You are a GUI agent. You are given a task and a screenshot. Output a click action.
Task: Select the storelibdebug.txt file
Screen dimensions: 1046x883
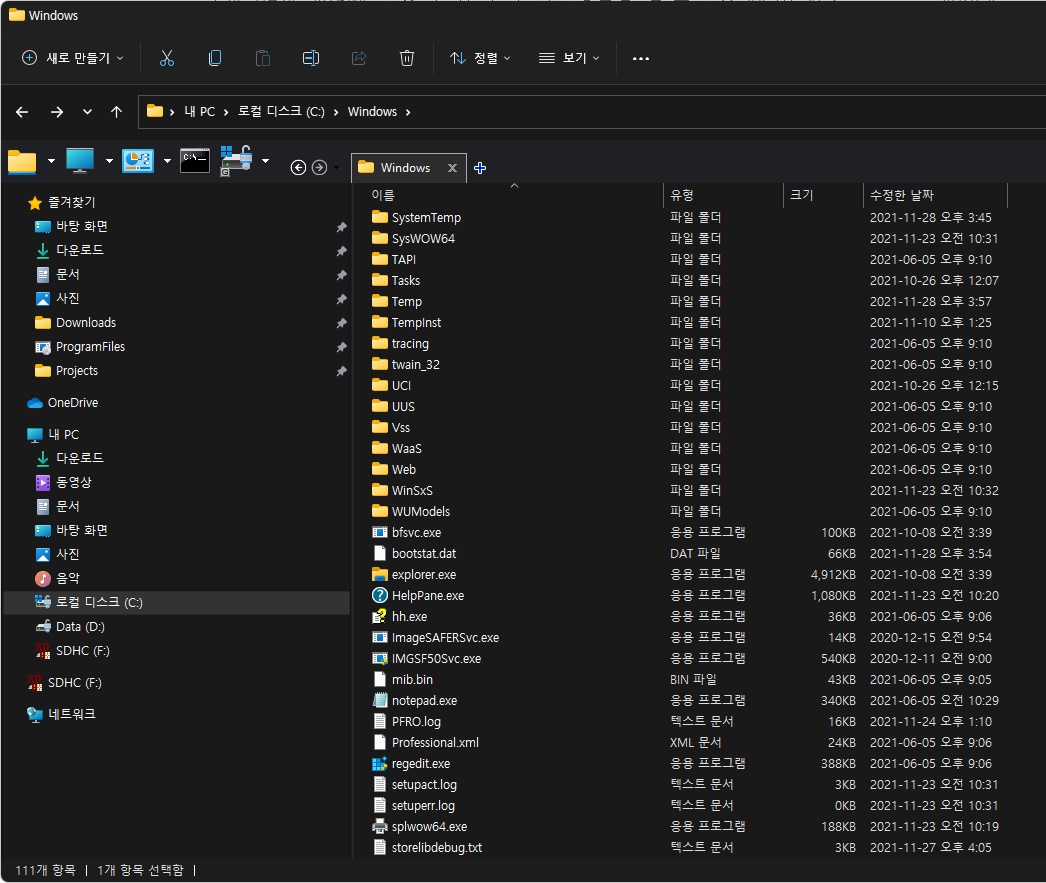pos(436,848)
